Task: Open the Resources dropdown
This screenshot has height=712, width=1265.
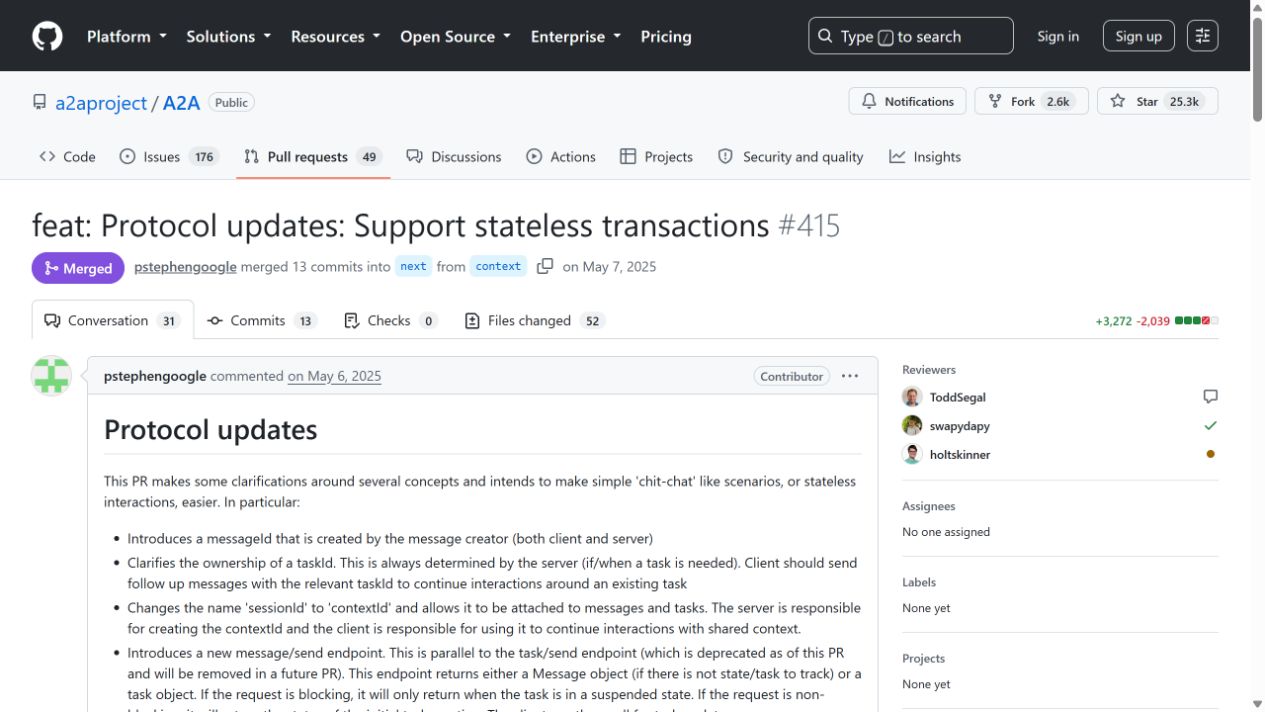Action: click(x=335, y=36)
